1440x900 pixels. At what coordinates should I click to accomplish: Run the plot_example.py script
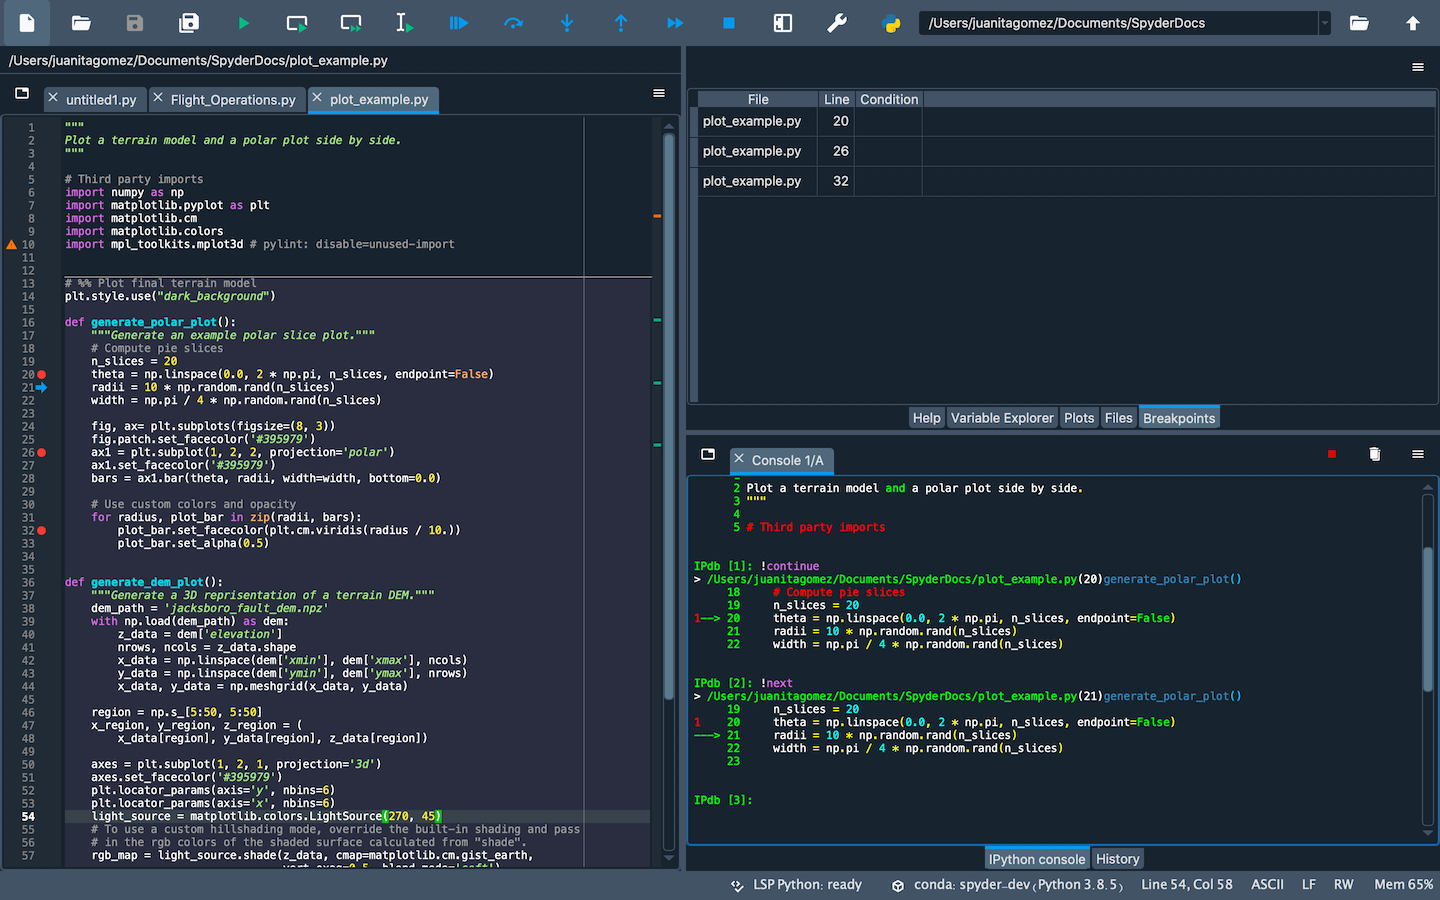tap(244, 22)
